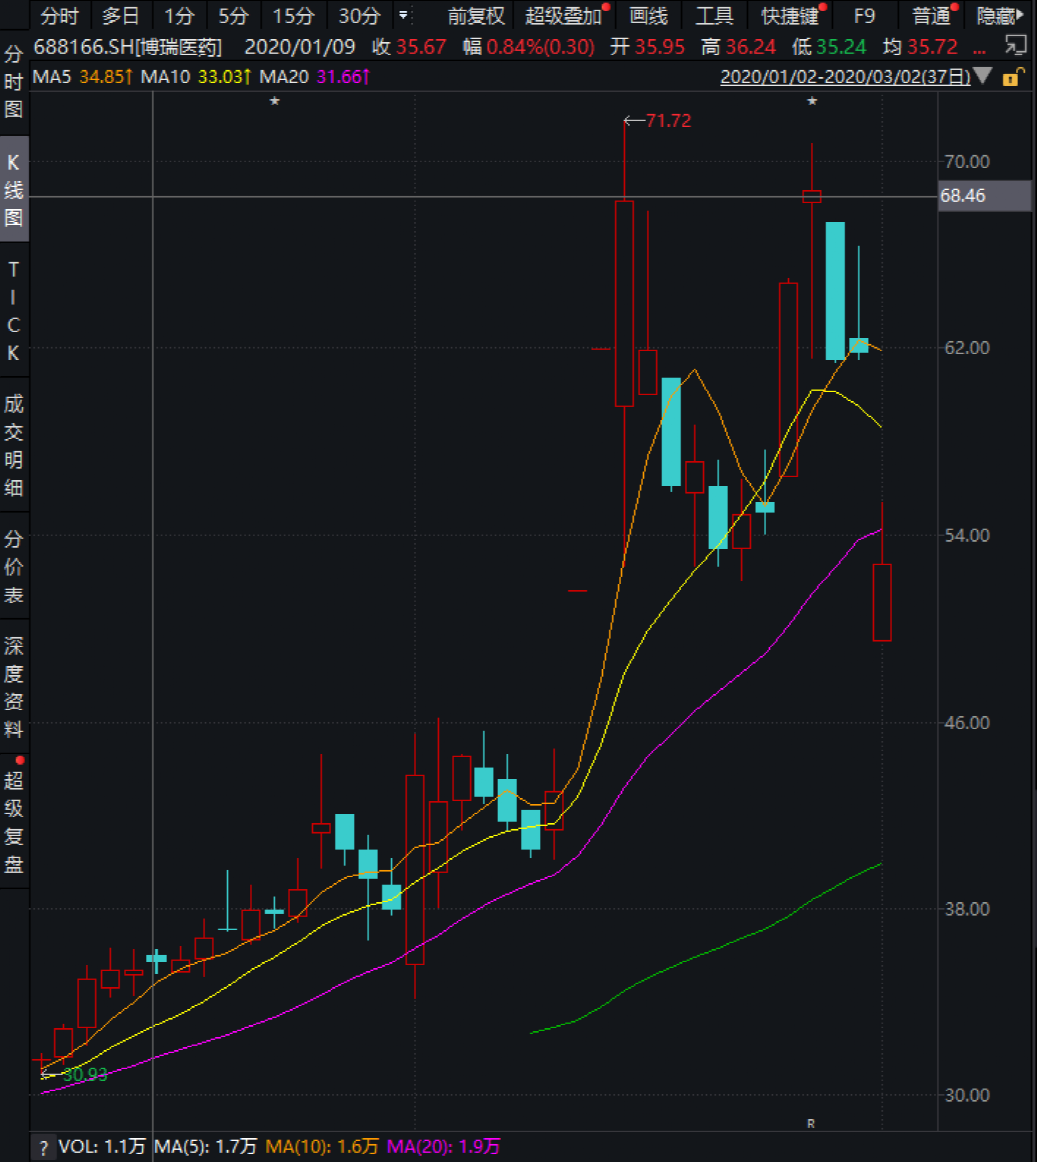Expand the date range triangle dropdown

pyautogui.click(x=984, y=77)
